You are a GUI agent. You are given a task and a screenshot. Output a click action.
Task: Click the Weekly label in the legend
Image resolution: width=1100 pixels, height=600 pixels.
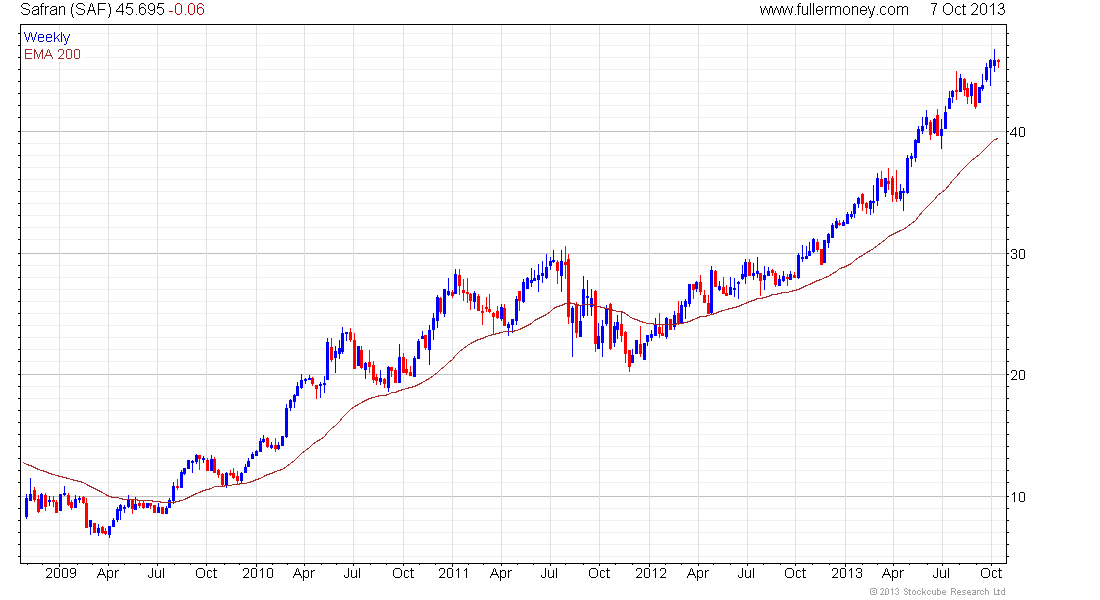click(x=47, y=37)
